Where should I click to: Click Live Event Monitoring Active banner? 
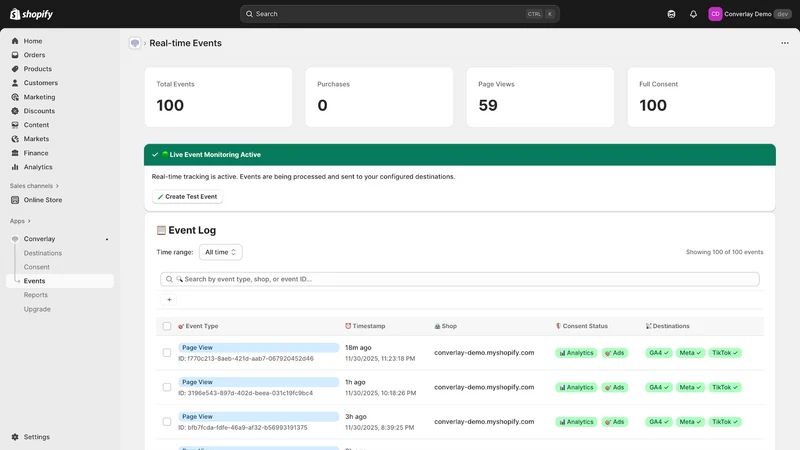click(x=460, y=155)
